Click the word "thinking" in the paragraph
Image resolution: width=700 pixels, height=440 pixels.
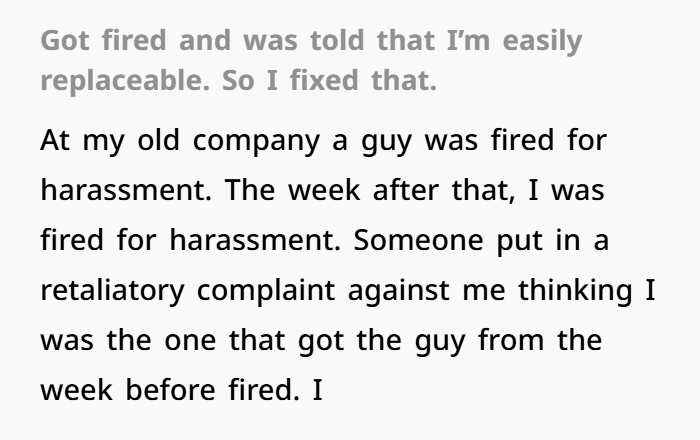coord(575,291)
